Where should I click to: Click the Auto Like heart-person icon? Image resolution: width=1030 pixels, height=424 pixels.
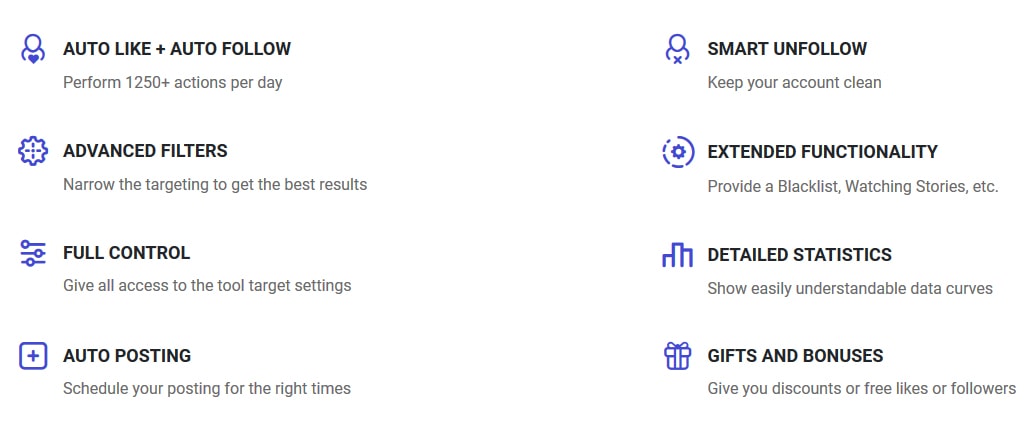tap(33, 49)
